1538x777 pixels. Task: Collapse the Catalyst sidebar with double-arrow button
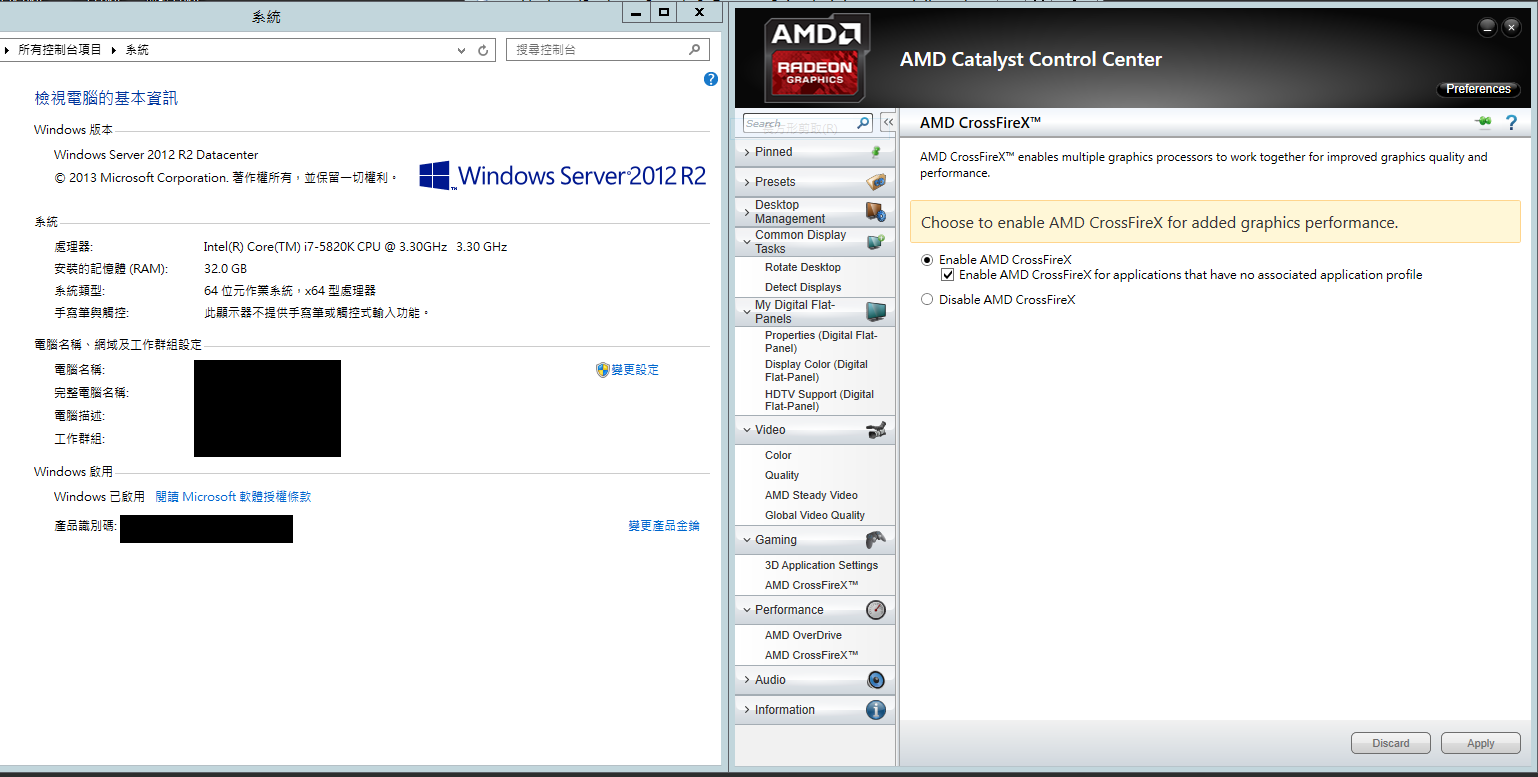pyautogui.click(x=887, y=123)
